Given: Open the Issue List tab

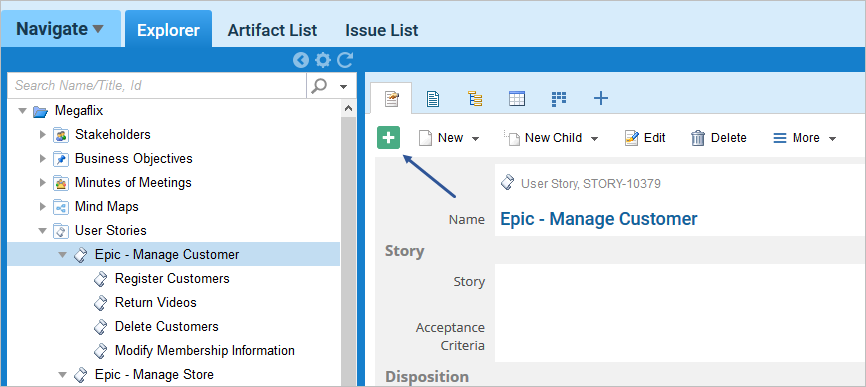Looking at the screenshot, I should point(382,30).
